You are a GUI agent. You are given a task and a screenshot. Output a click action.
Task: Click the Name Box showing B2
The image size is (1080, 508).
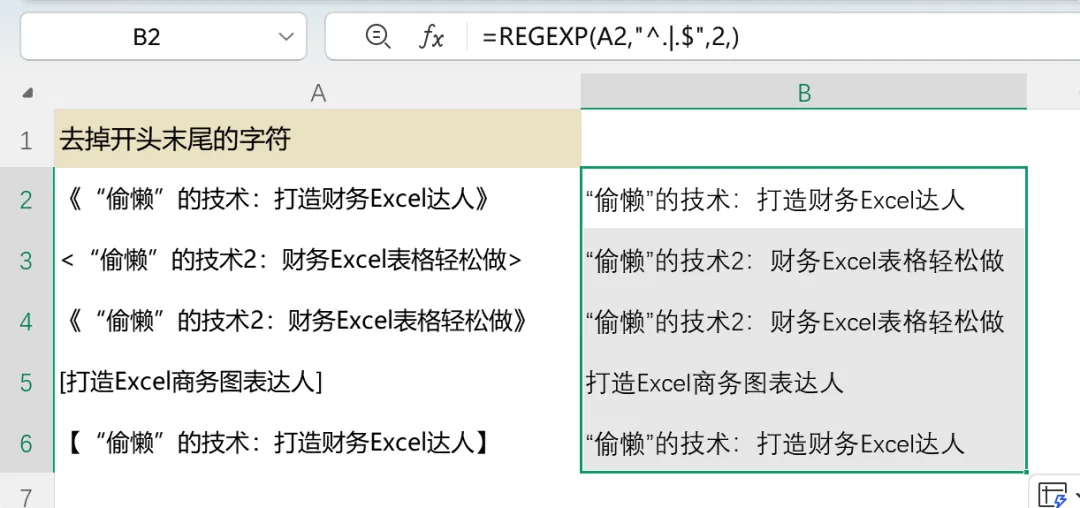(163, 36)
